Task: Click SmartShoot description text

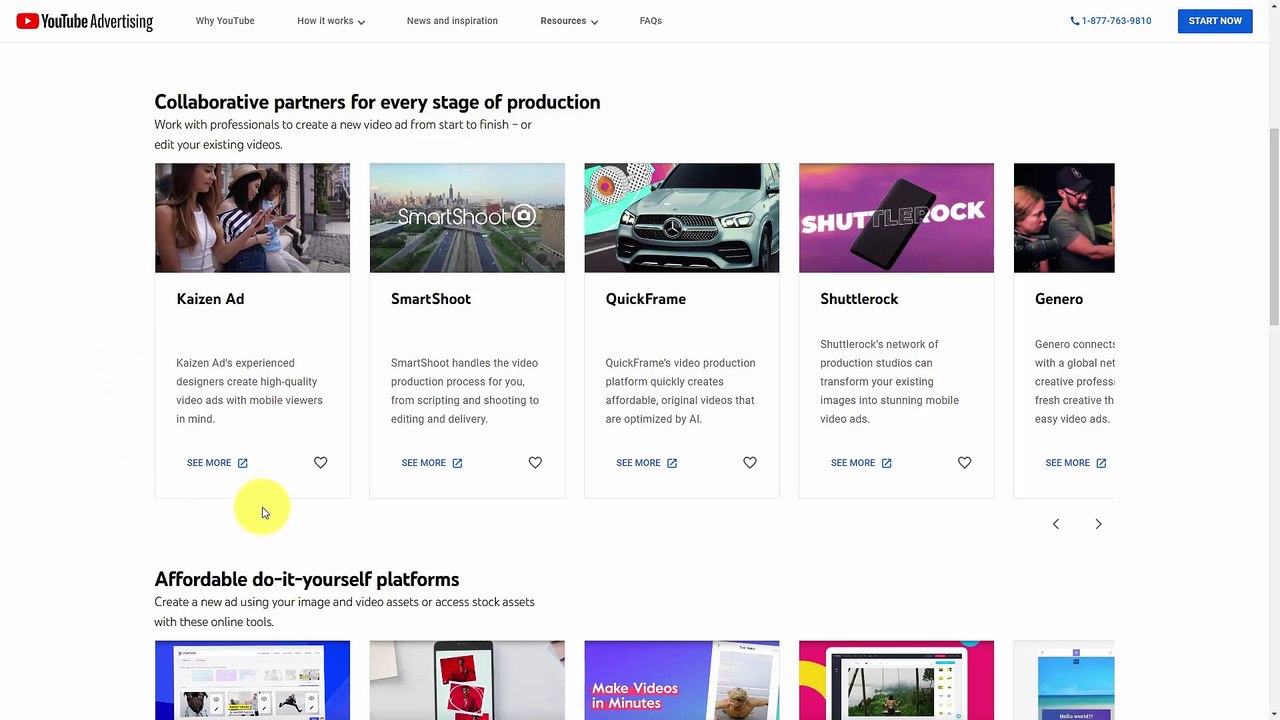Action: (465, 391)
